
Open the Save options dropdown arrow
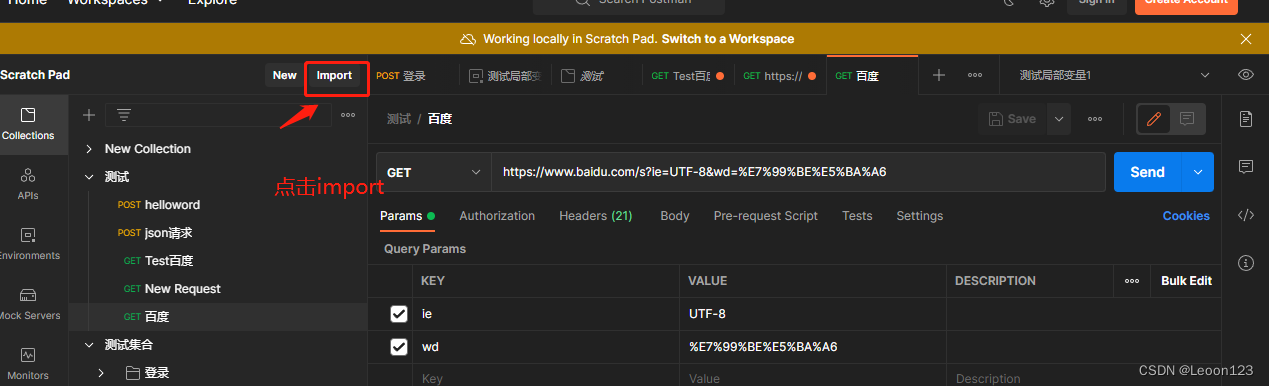pos(1059,118)
